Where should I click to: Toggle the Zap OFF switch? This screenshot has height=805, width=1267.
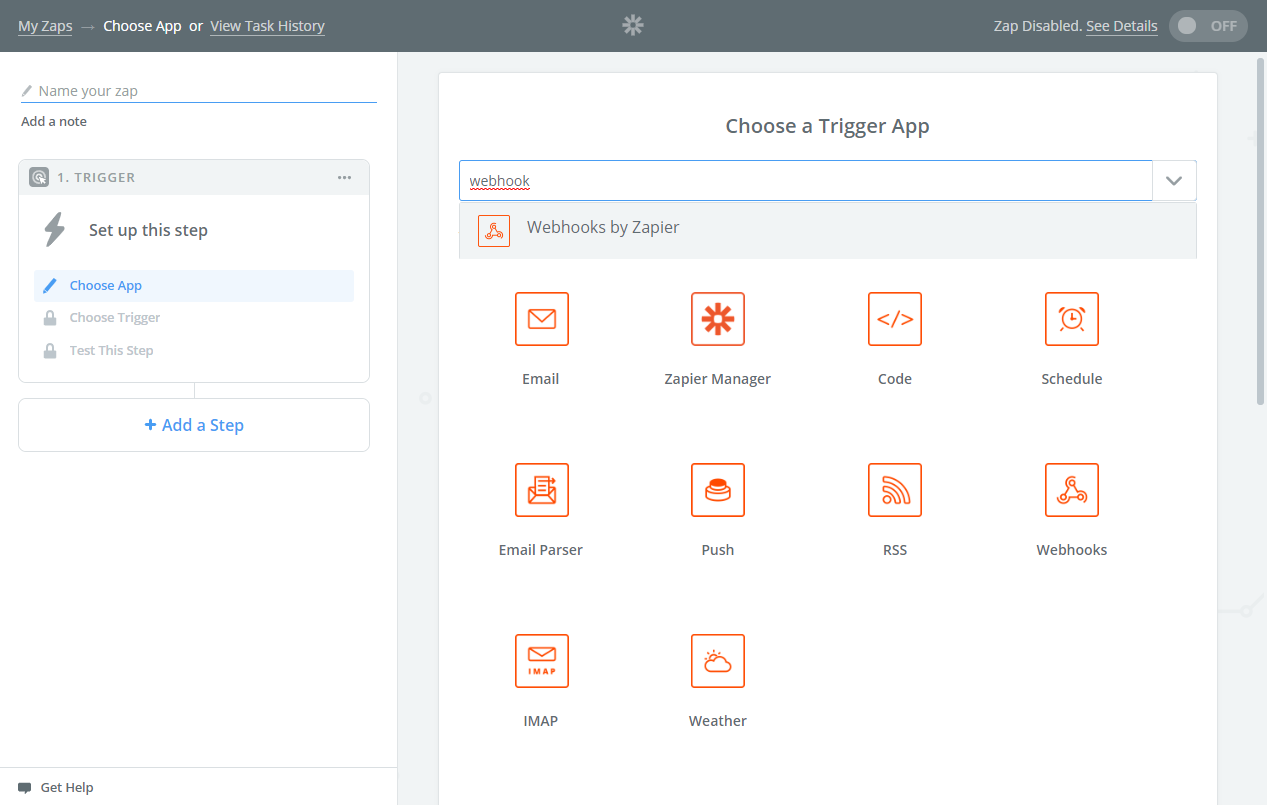pos(1208,26)
